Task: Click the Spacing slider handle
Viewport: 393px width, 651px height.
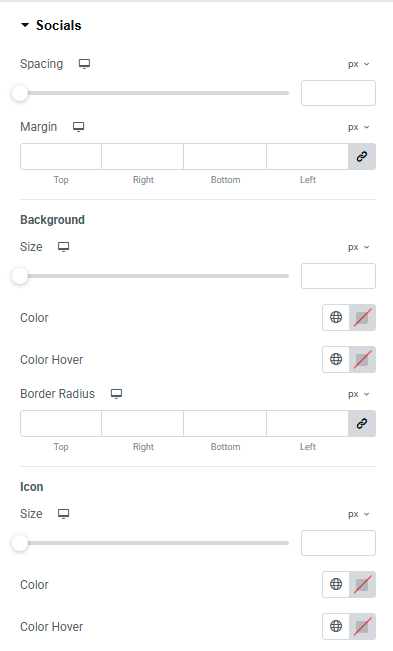Action: click(20, 93)
